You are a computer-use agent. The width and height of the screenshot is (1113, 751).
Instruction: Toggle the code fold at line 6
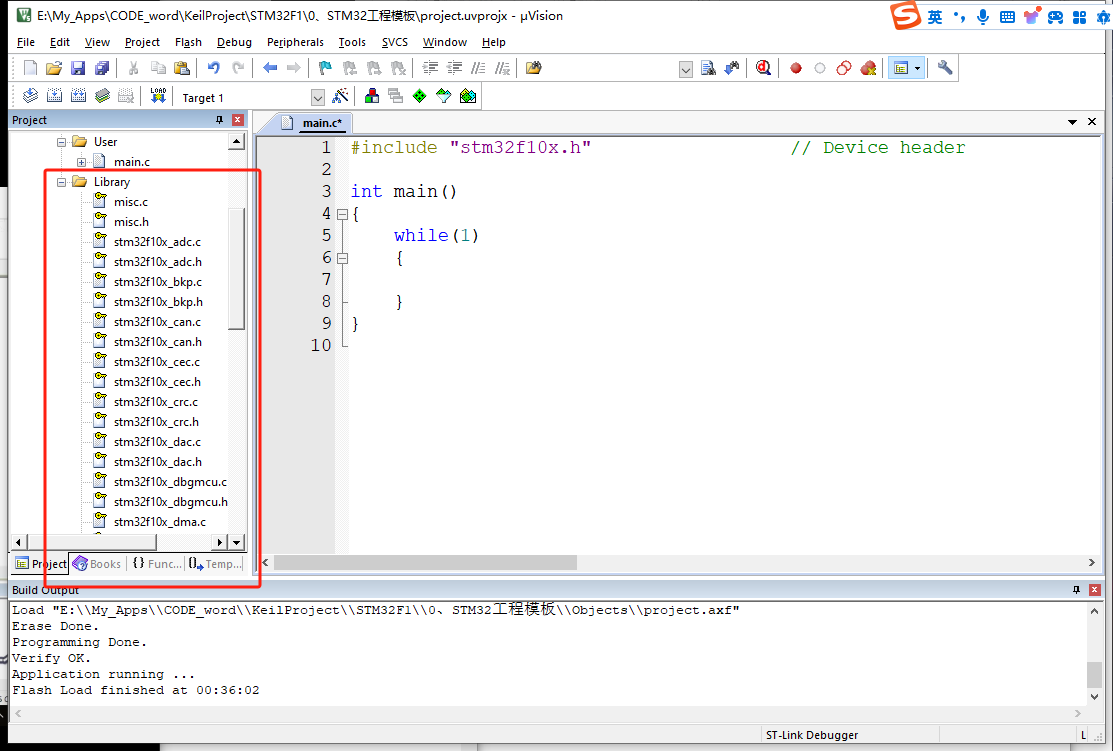click(x=342, y=258)
